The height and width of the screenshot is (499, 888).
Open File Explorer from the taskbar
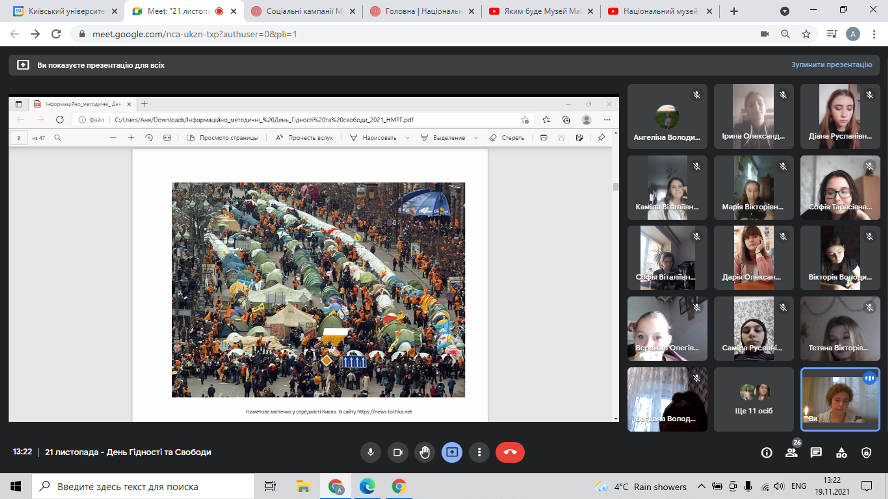click(302, 486)
